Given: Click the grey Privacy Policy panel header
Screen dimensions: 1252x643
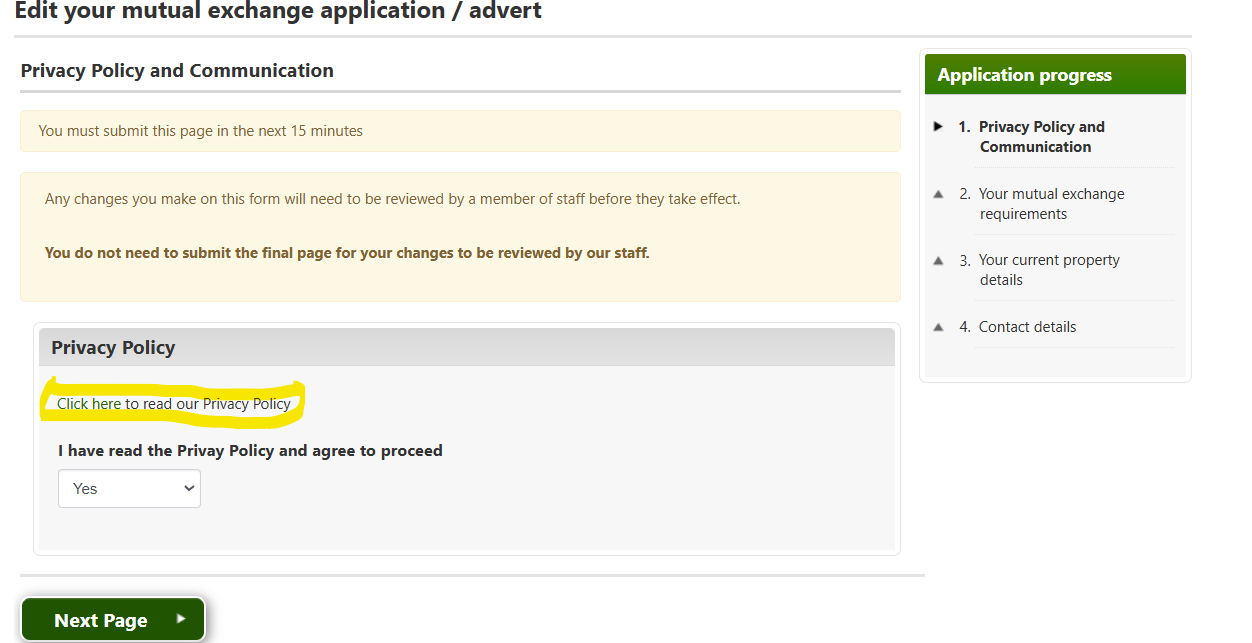Looking at the screenshot, I should (x=467, y=348).
